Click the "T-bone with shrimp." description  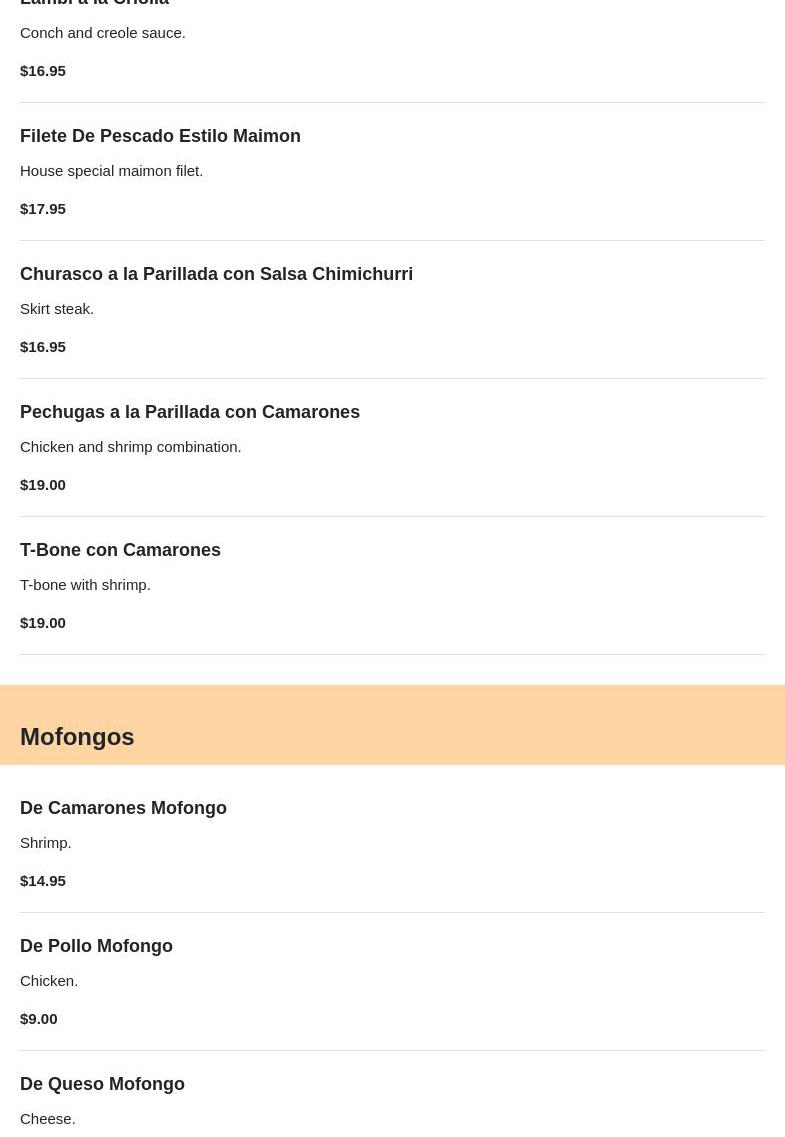[x=85, y=585]
